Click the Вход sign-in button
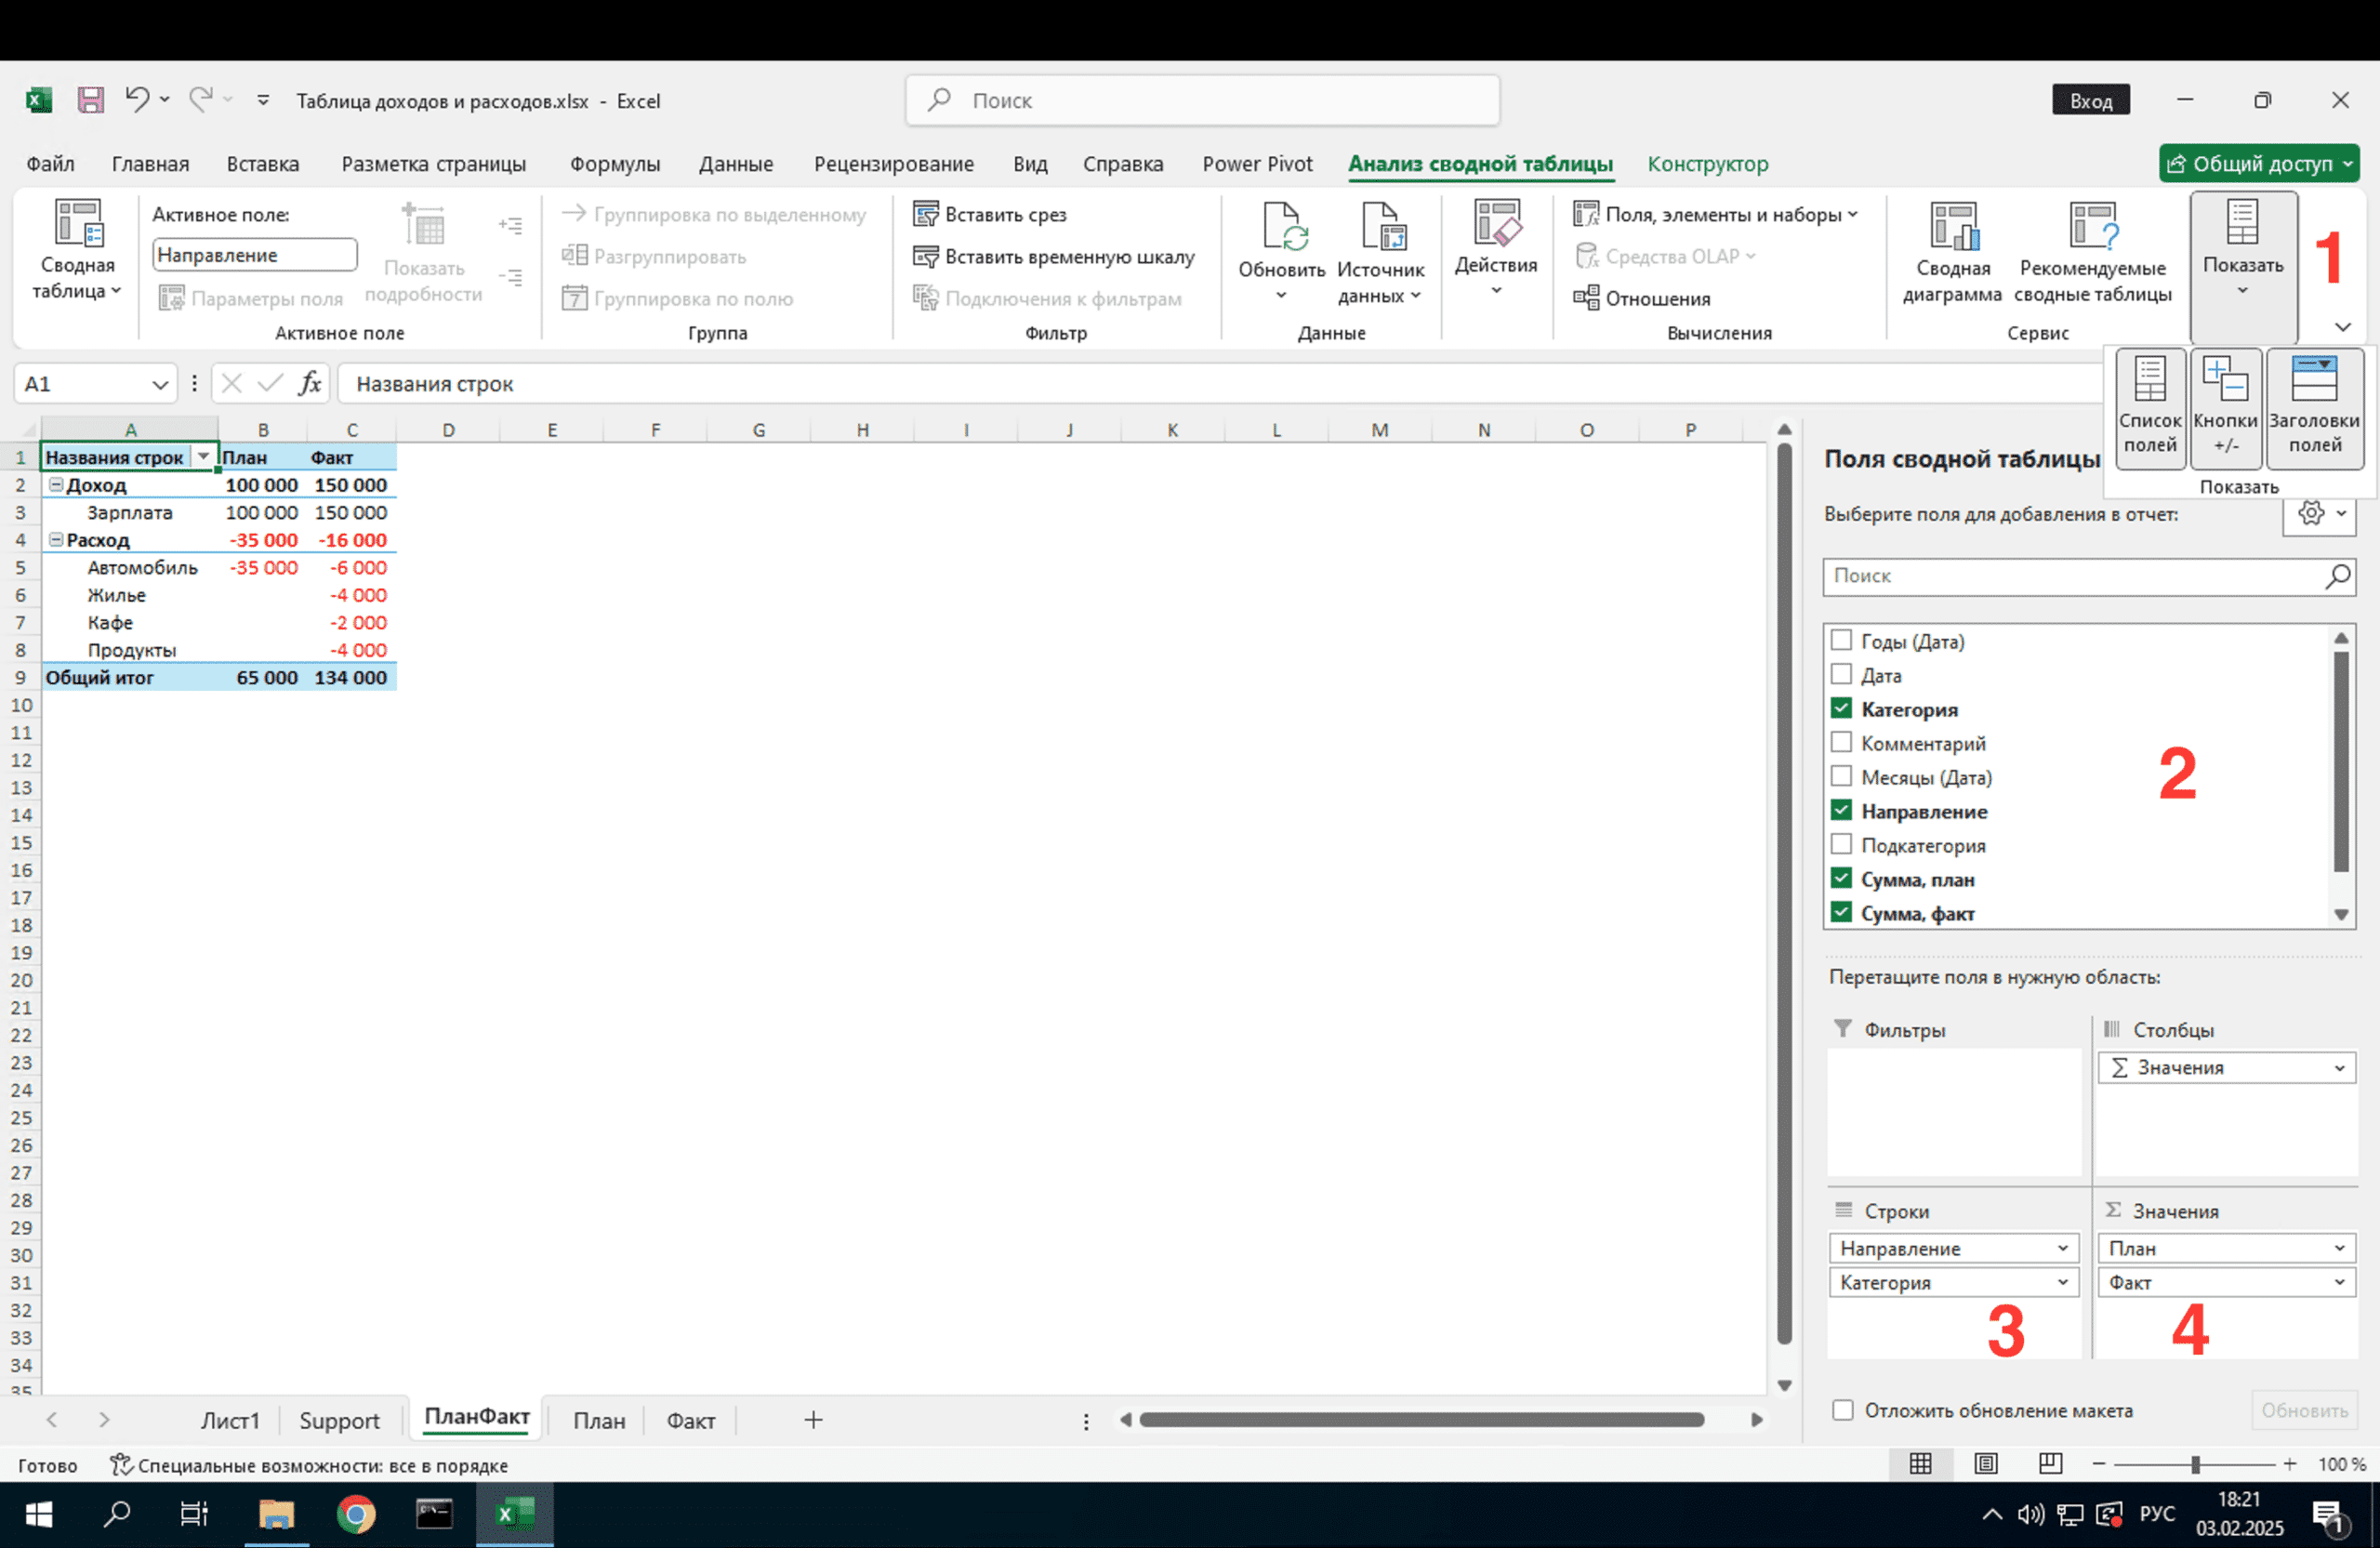Image resolution: width=2380 pixels, height=1548 pixels. [x=2090, y=100]
